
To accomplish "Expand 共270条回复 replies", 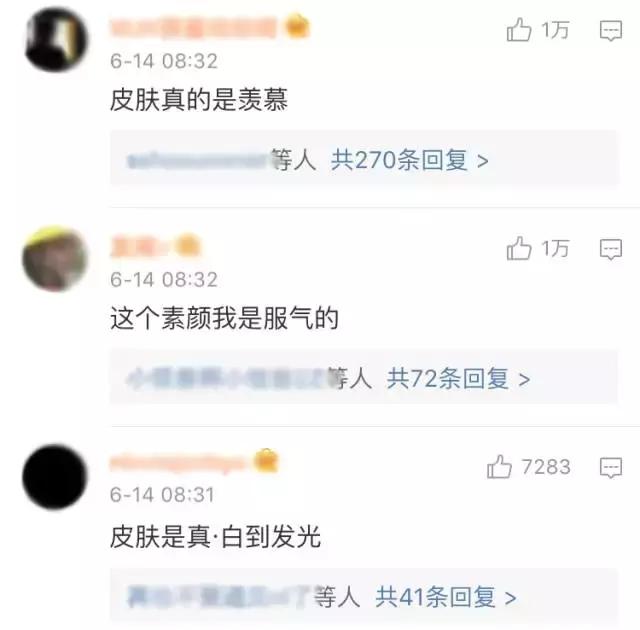I will coord(409,160).
